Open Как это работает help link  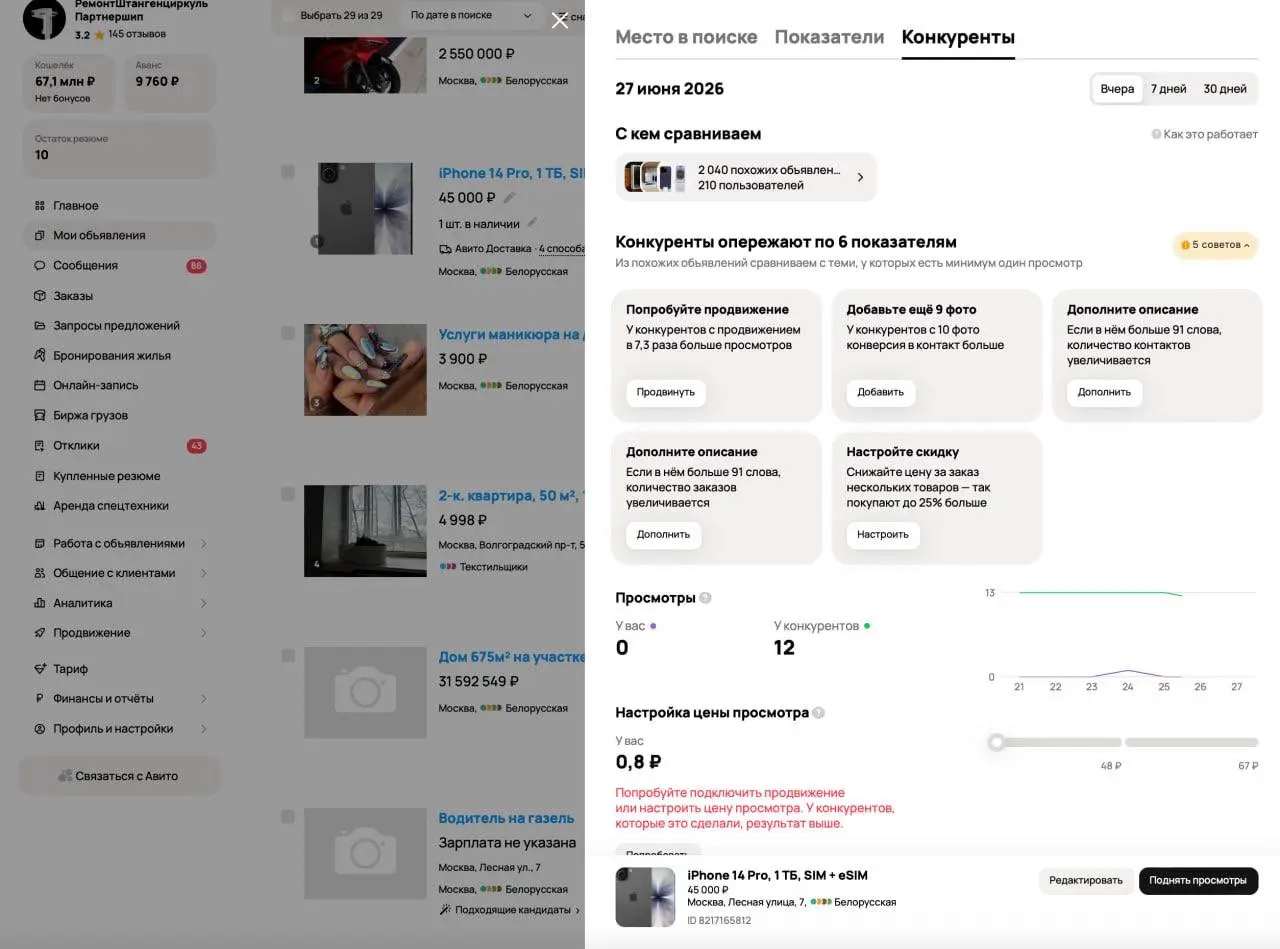(1204, 134)
